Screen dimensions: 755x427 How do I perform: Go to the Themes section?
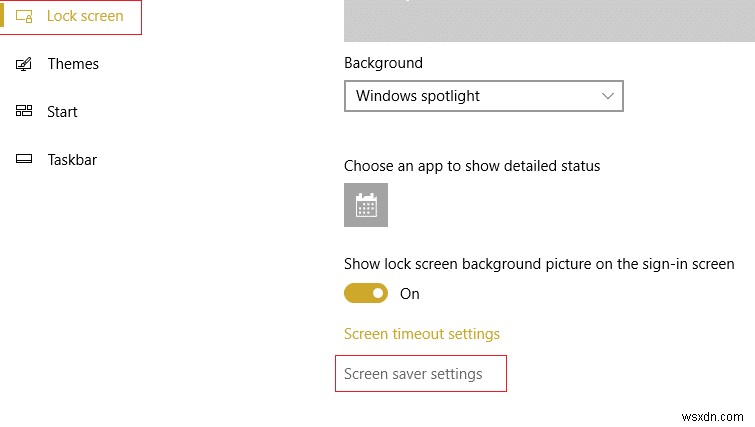73,64
